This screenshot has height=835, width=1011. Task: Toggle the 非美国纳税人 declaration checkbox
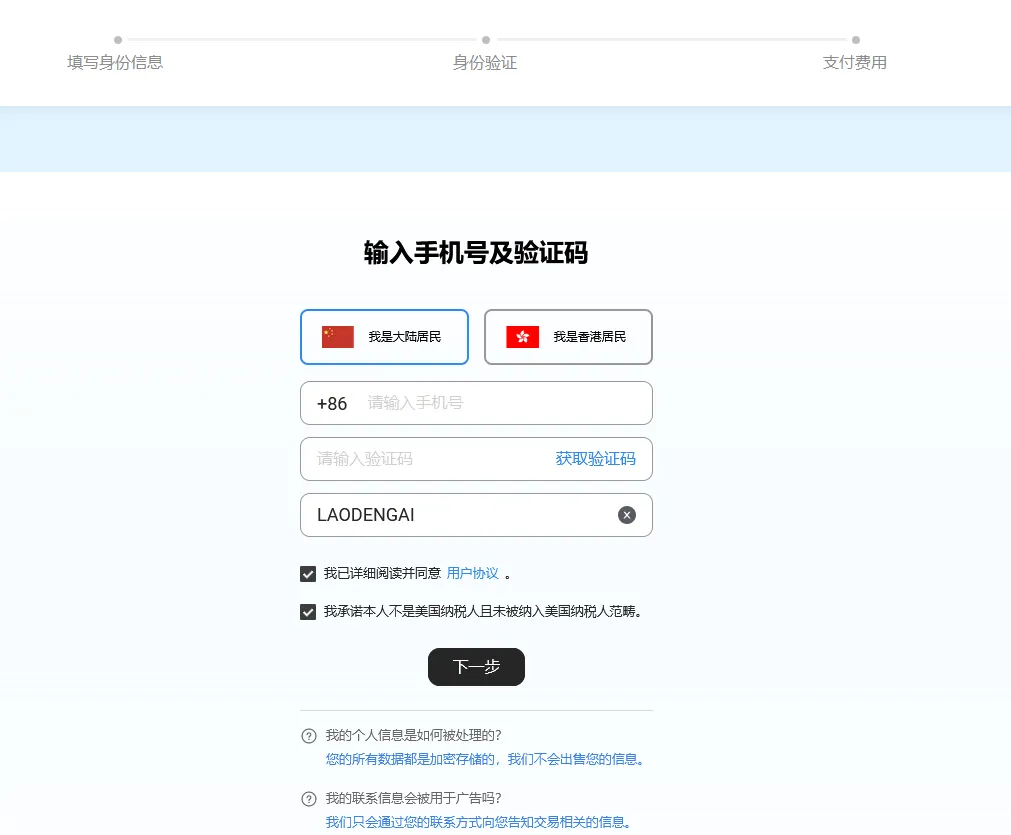[308, 612]
